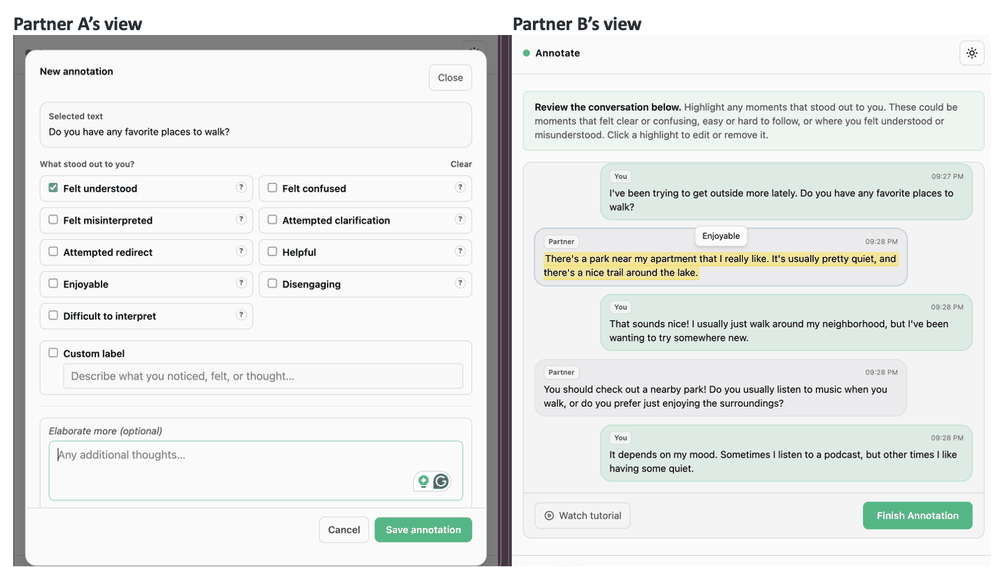The height and width of the screenshot is (567, 1000).
Task: Click partner message about checking nearby park
Action: point(721,388)
